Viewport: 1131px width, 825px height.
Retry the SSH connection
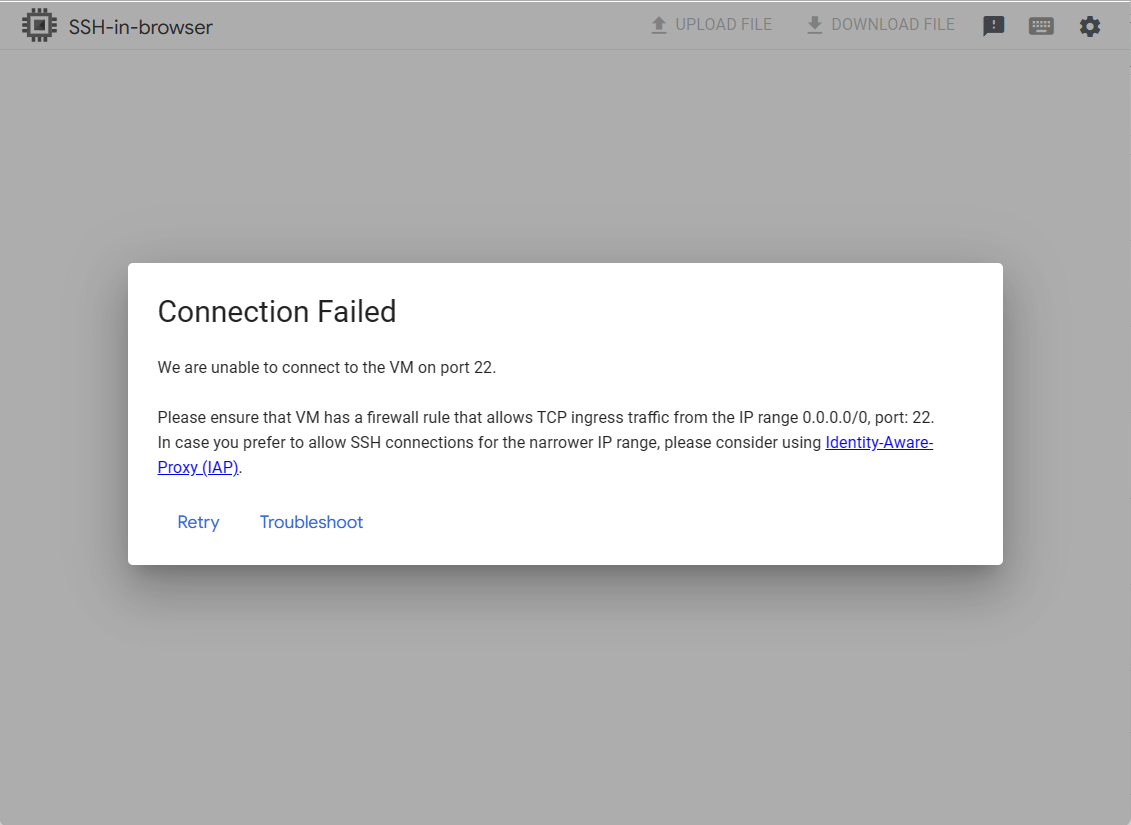(x=198, y=522)
